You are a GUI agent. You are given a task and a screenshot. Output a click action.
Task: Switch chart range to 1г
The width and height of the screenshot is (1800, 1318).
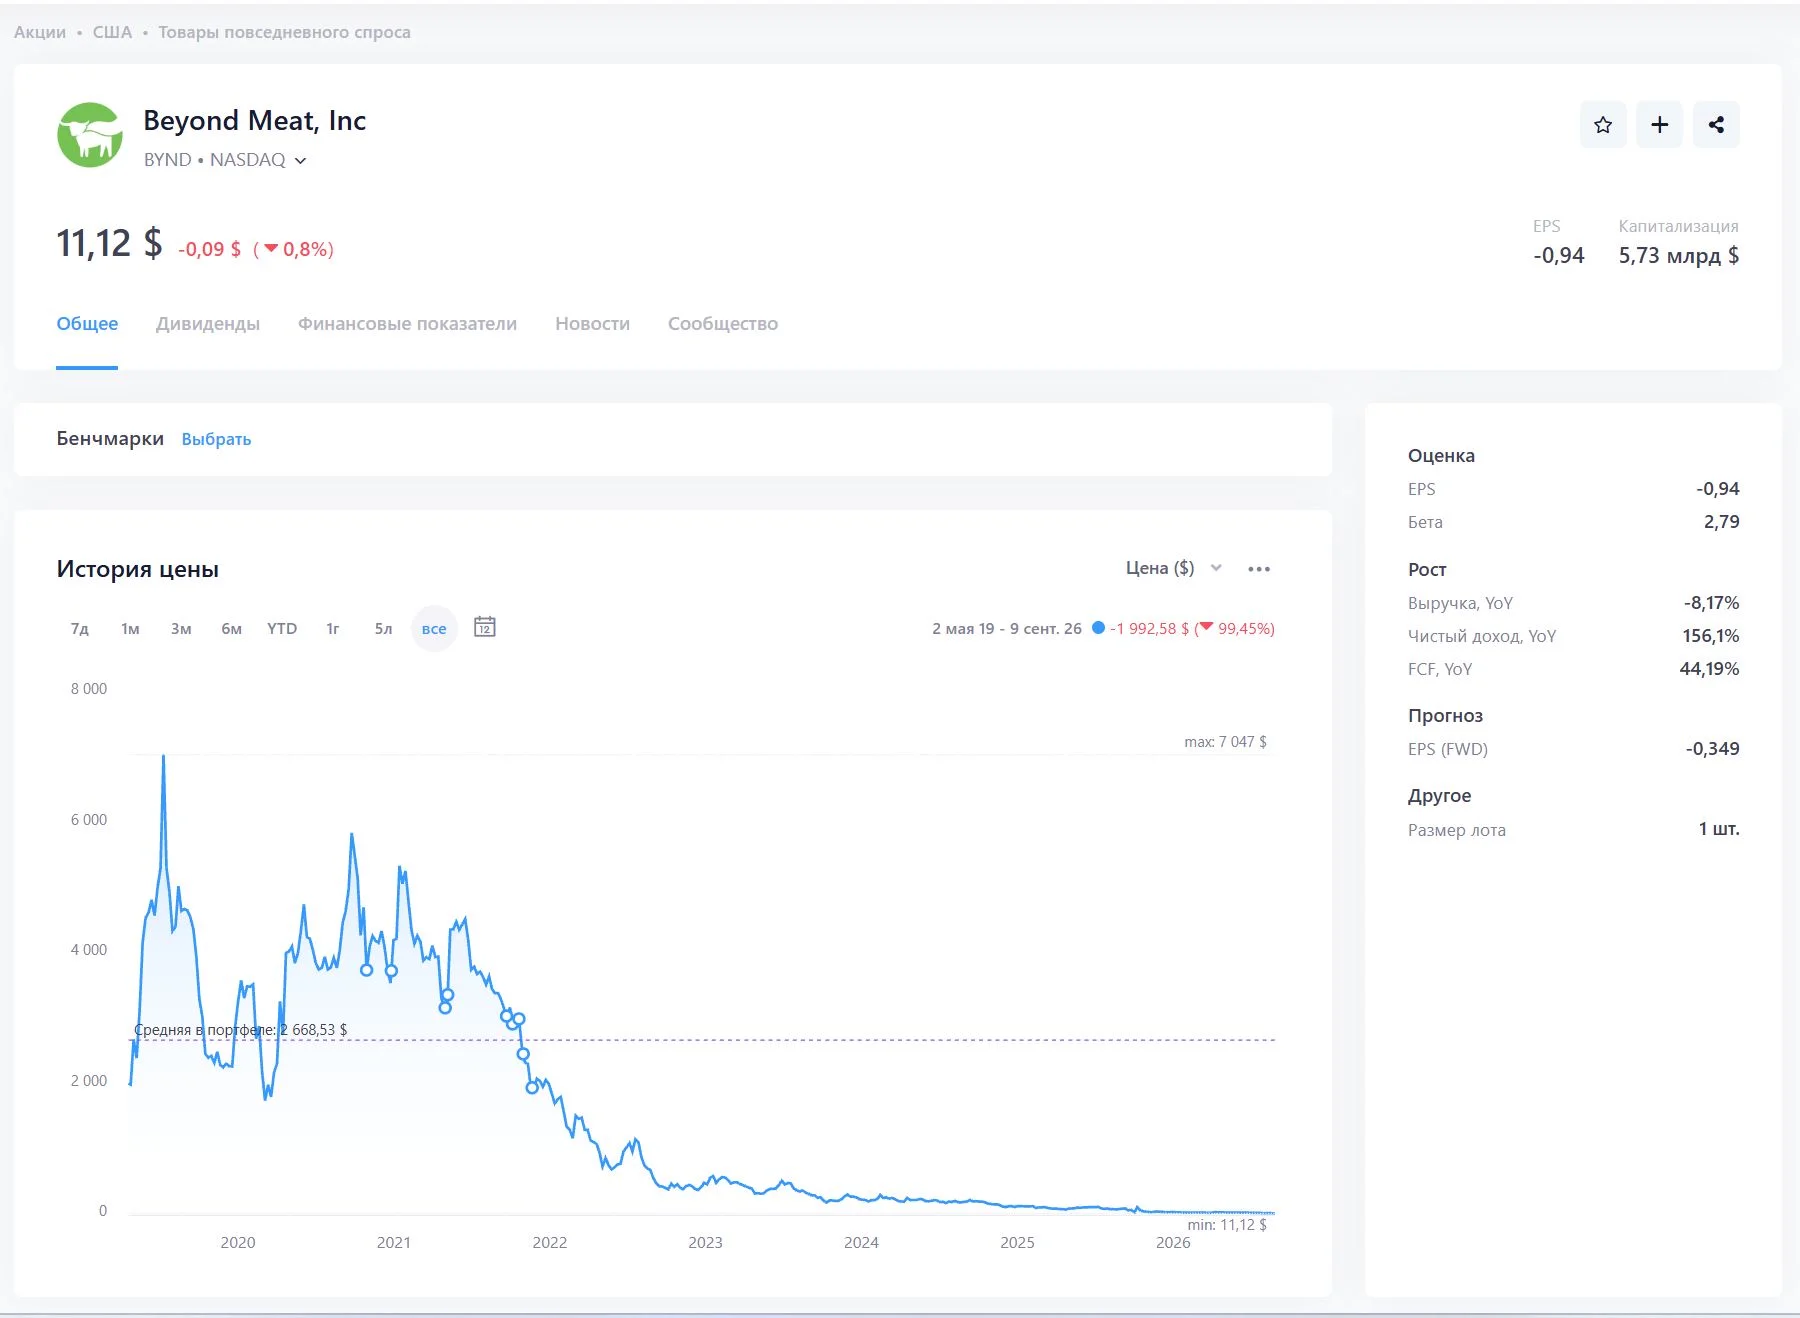[333, 629]
